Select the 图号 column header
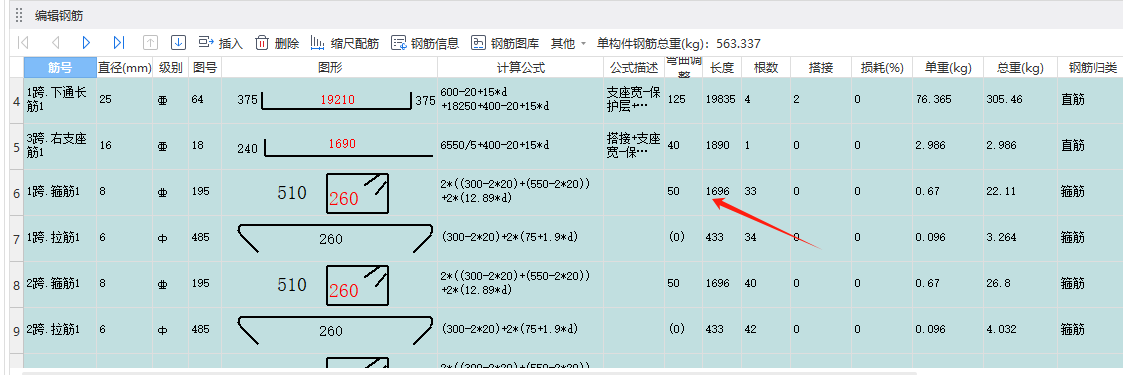 (205, 67)
